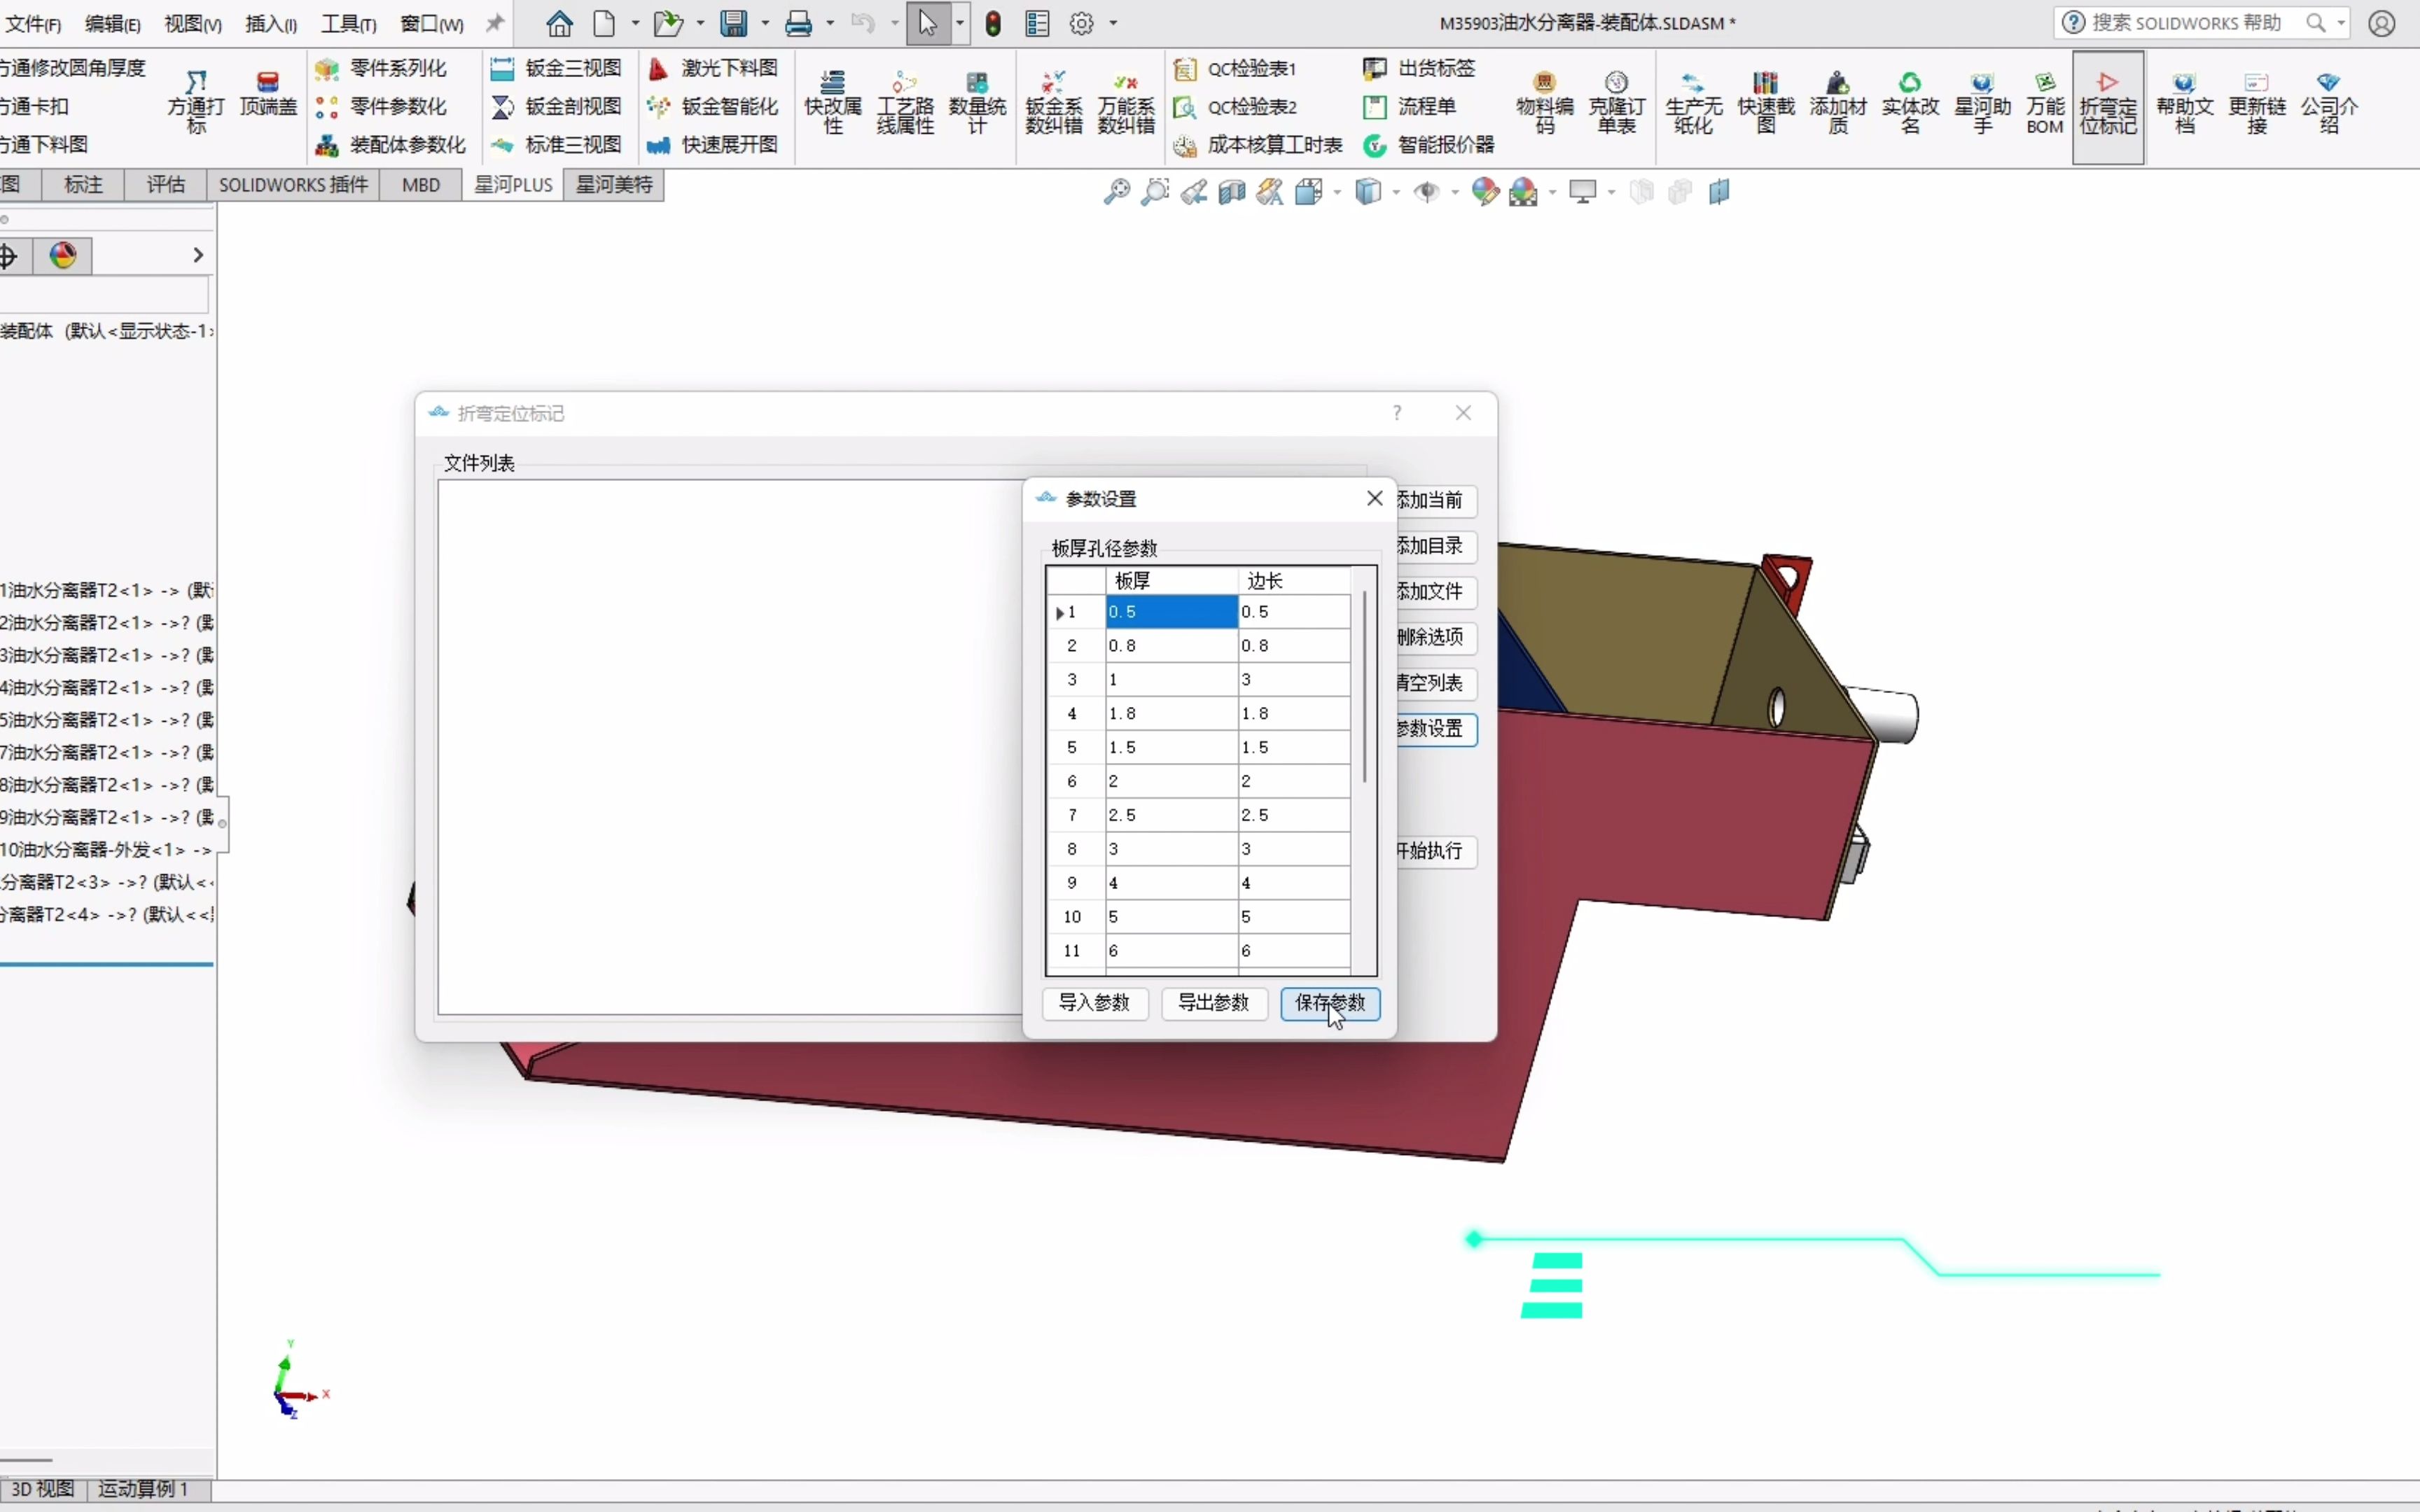Click the rebuild traffic light icon
The height and width of the screenshot is (1512, 2420).
993,23
